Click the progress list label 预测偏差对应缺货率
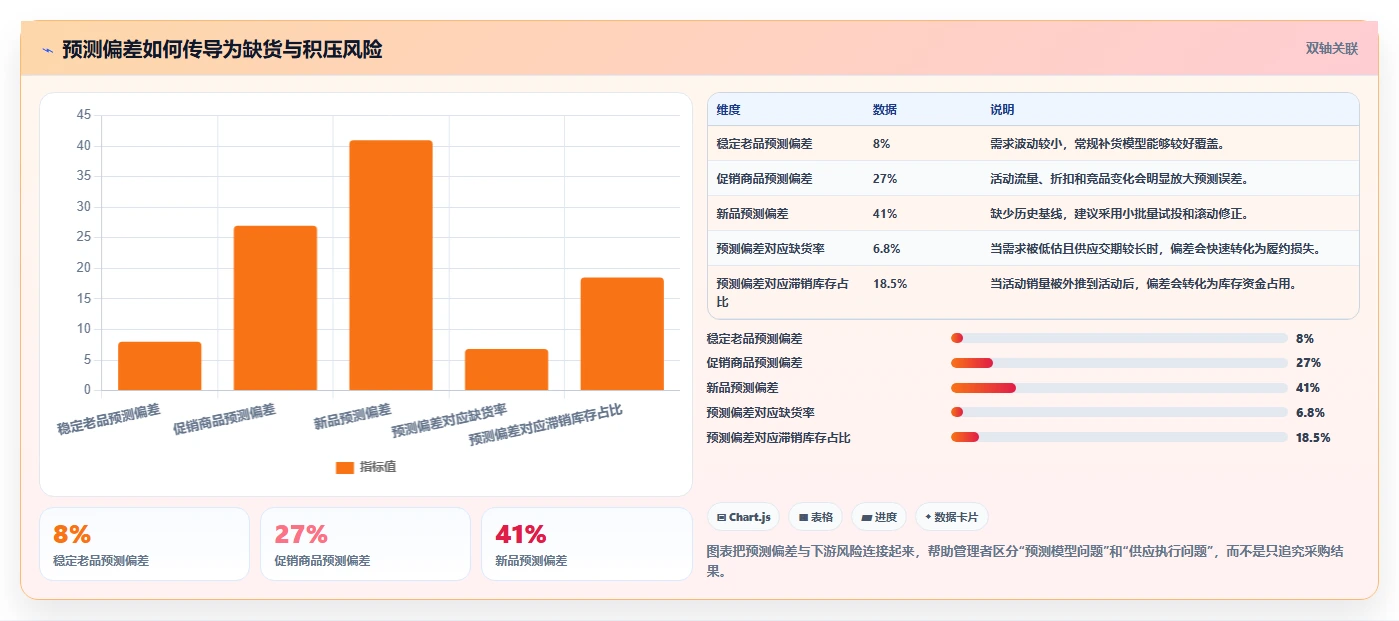 click(760, 412)
